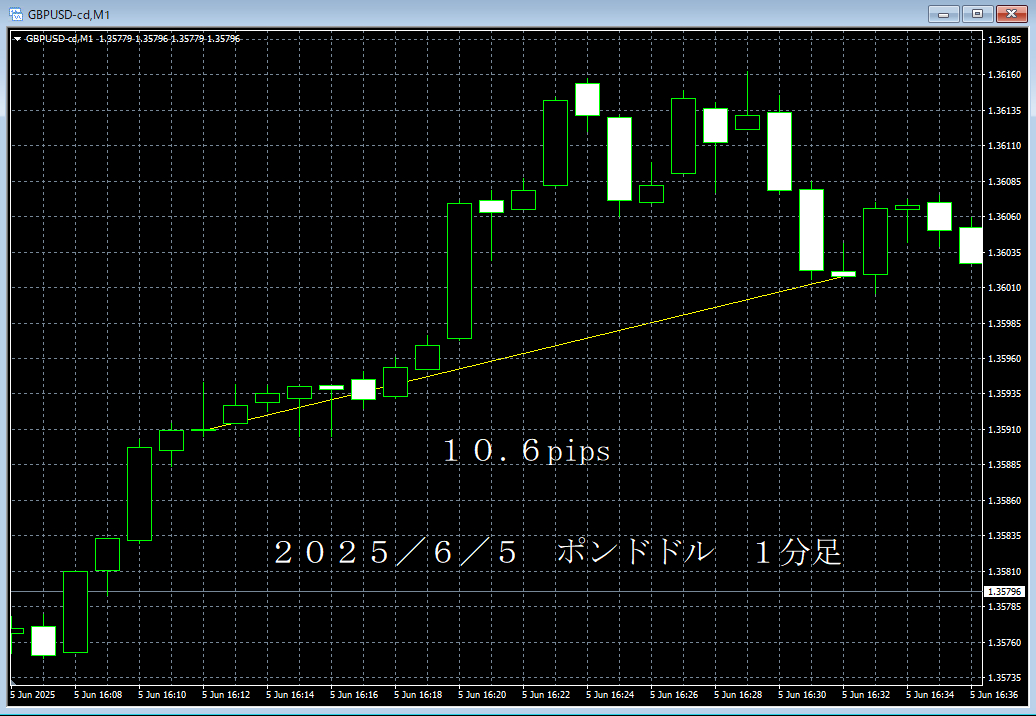
Task: Close the GBPUSD-cd,M1 chart window
Action: pos(1011,13)
